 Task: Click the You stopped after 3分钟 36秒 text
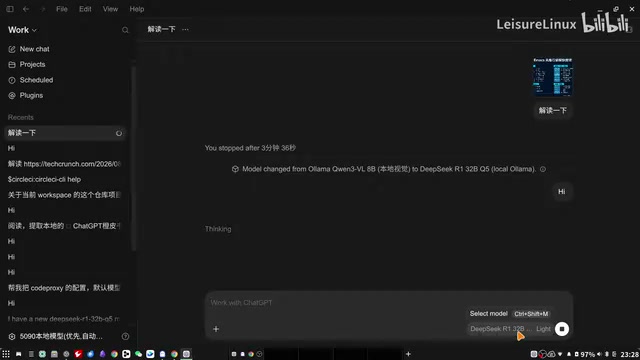click(250, 148)
